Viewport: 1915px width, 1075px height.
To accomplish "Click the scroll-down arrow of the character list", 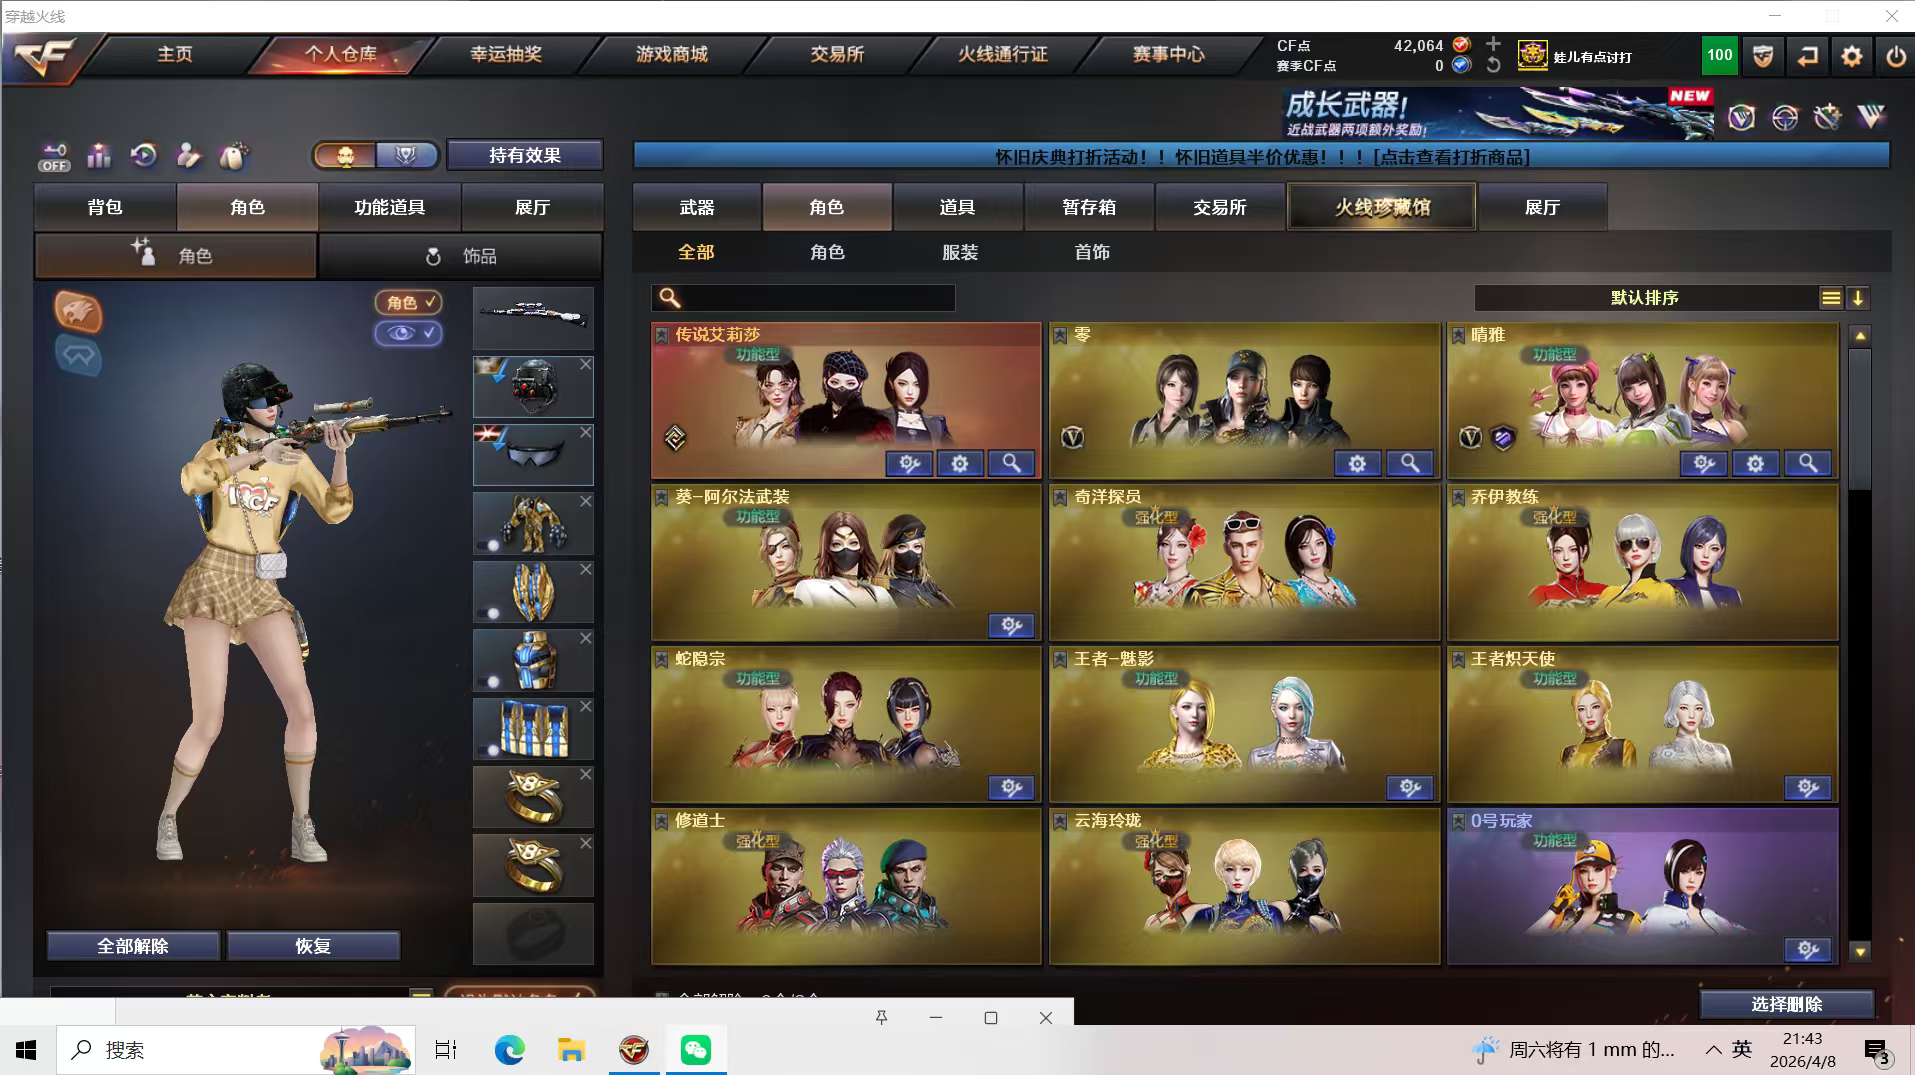I will coord(1860,951).
